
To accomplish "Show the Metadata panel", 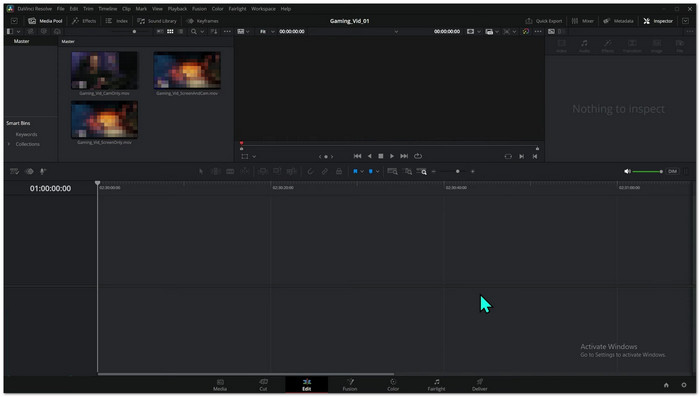I will coord(618,21).
